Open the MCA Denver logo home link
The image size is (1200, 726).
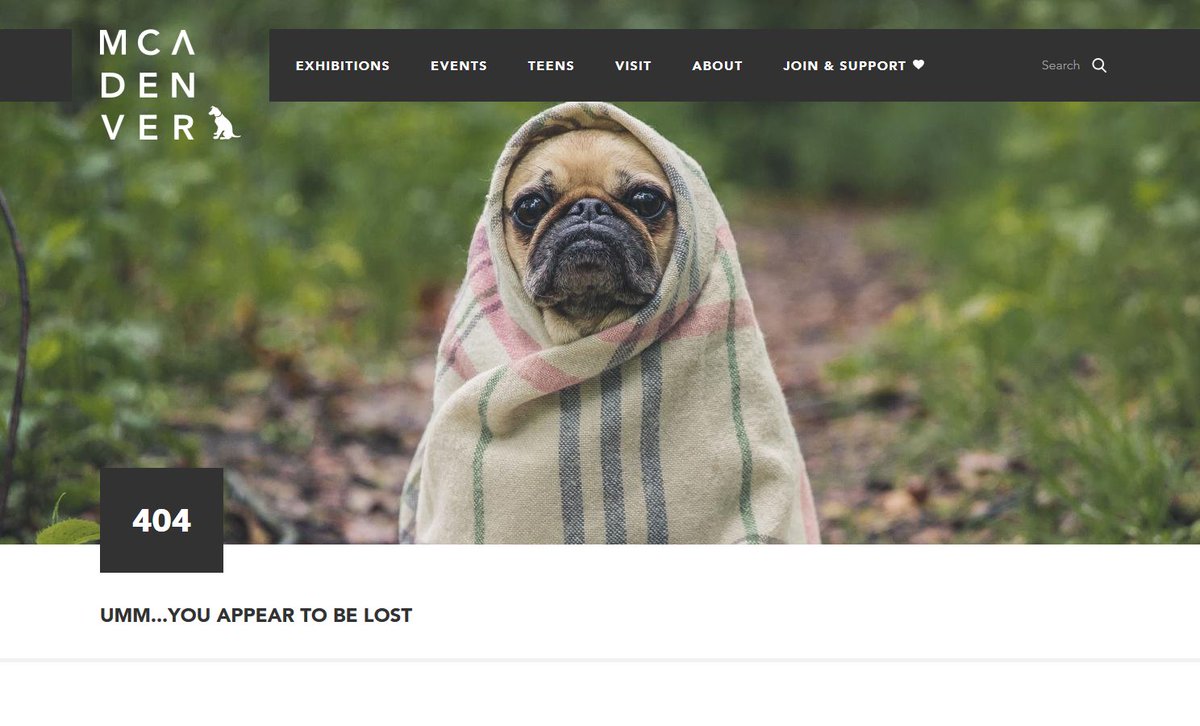tap(169, 85)
